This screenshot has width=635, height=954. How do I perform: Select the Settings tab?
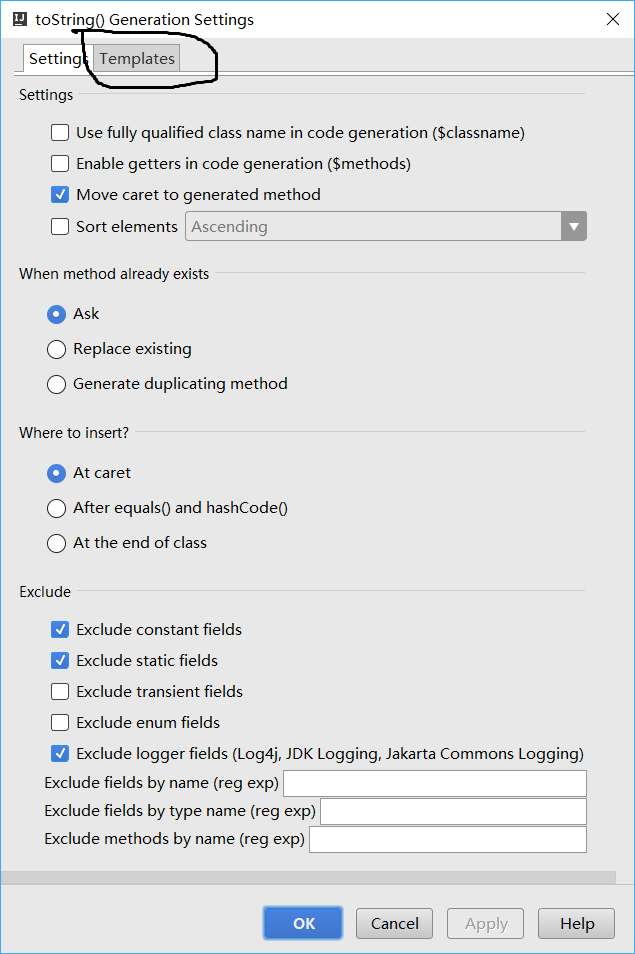click(56, 59)
